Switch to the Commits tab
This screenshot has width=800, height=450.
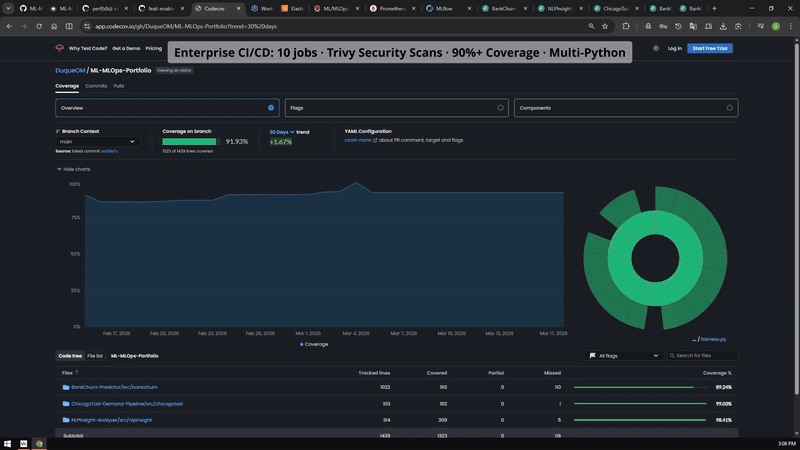pyautogui.click(x=96, y=86)
